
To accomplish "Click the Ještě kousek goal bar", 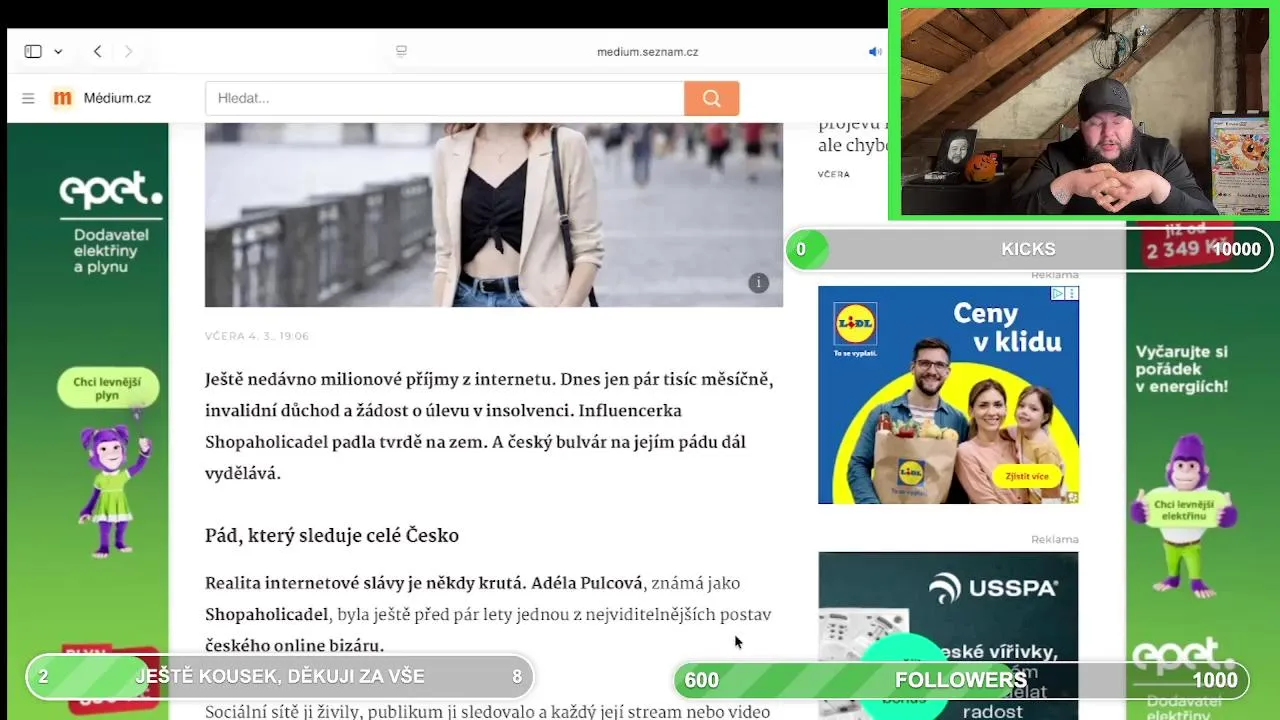I will coord(280,676).
